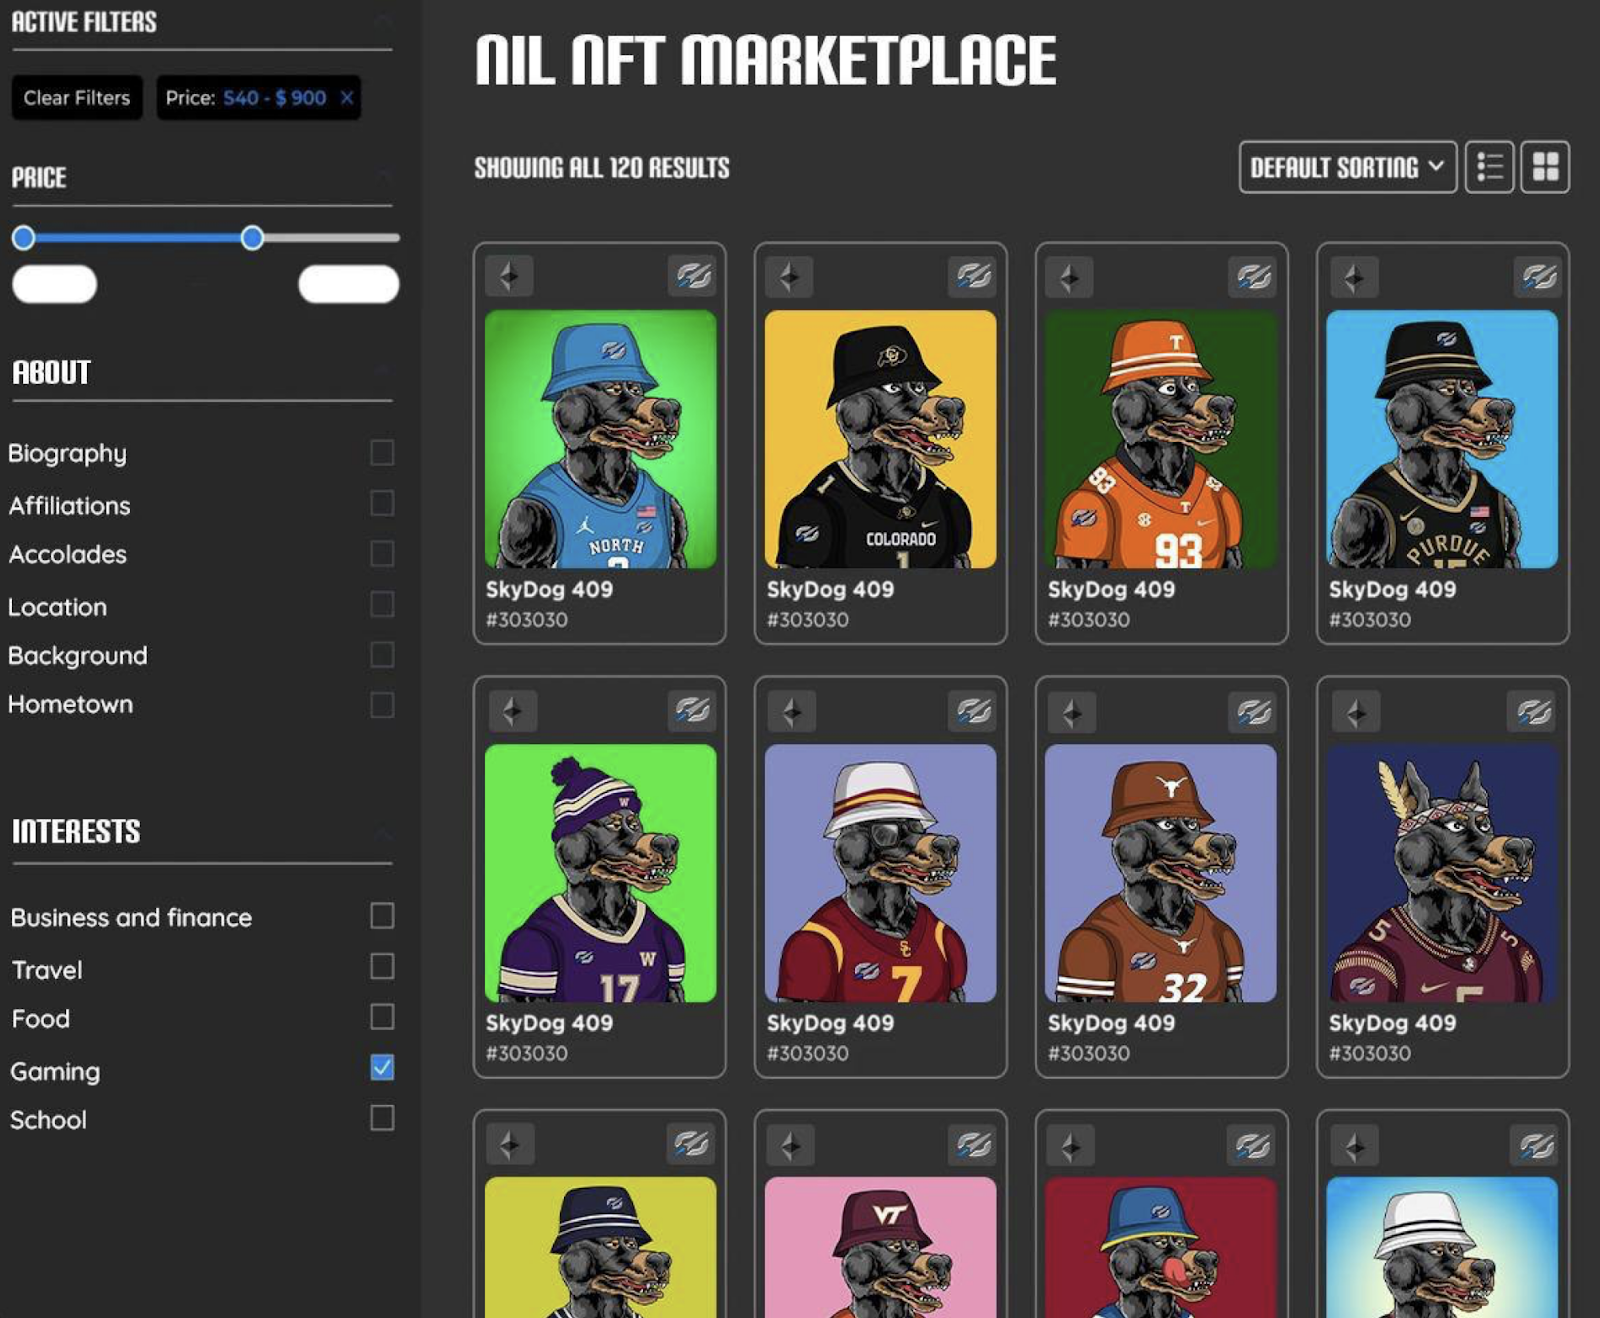Viewport: 1600px width, 1318px height.
Task: Toggle the Location checkbox
Action: click(382, 604)
